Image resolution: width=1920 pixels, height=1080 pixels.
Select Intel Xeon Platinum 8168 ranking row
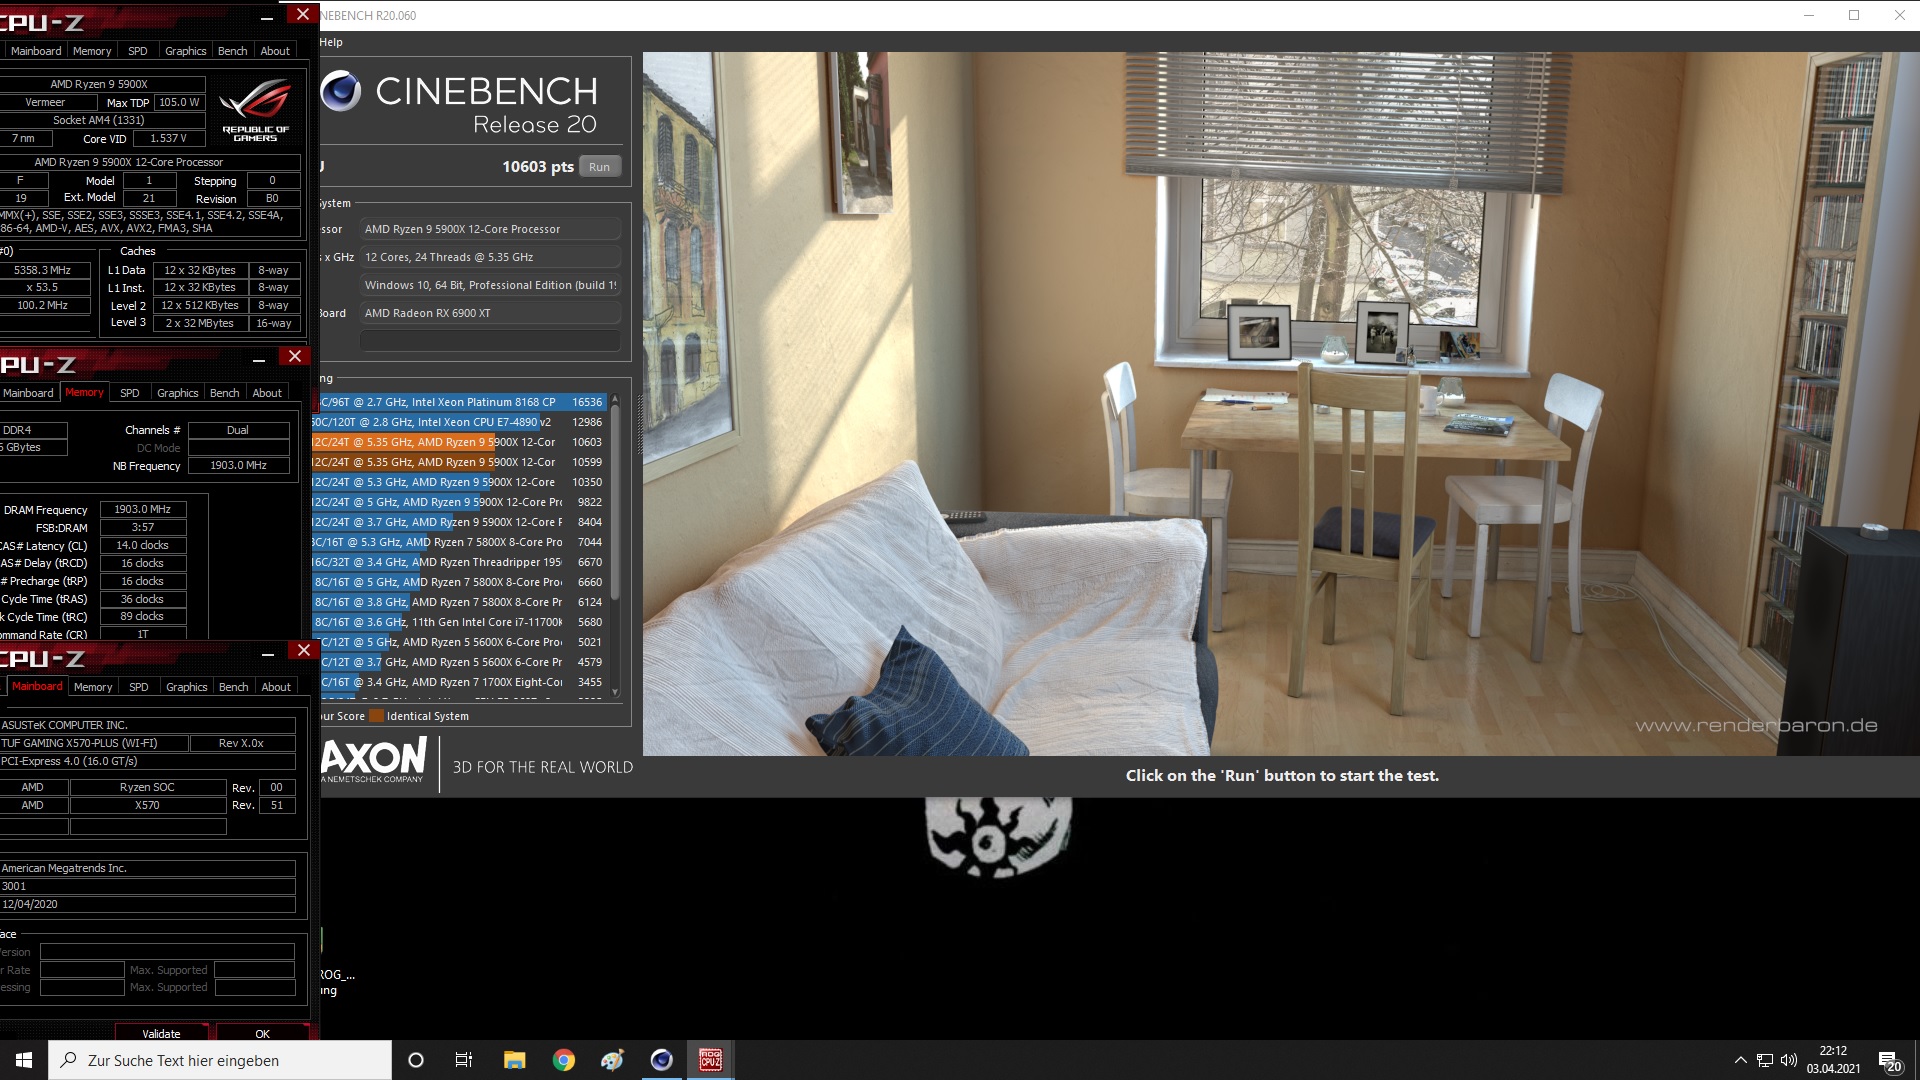pos(458,402)
